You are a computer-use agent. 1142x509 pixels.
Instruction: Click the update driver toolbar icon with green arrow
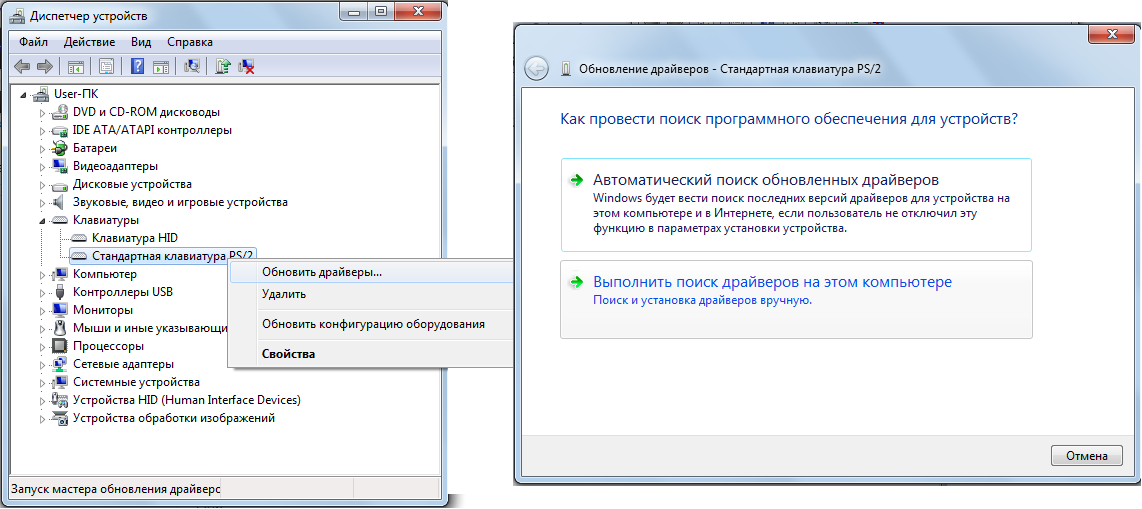coord(224,66)
